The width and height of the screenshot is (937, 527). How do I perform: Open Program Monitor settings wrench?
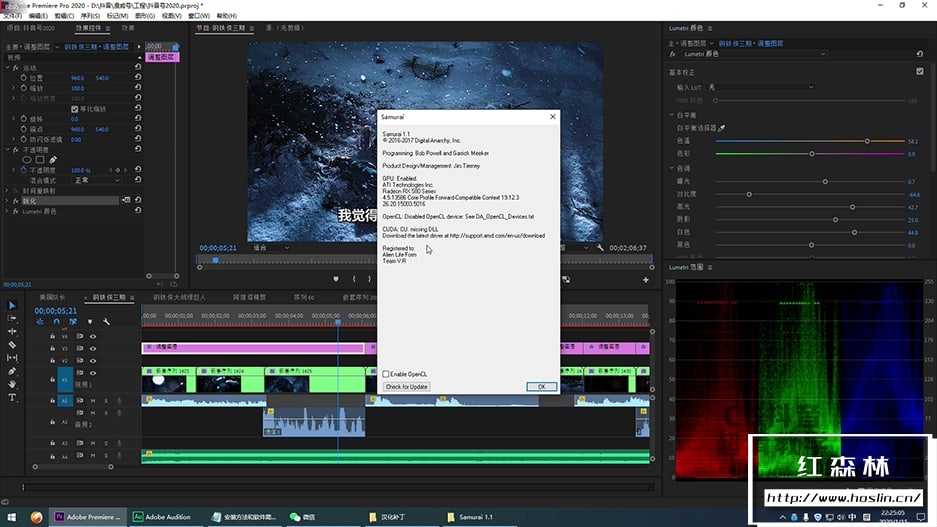(x=600, y=247)
